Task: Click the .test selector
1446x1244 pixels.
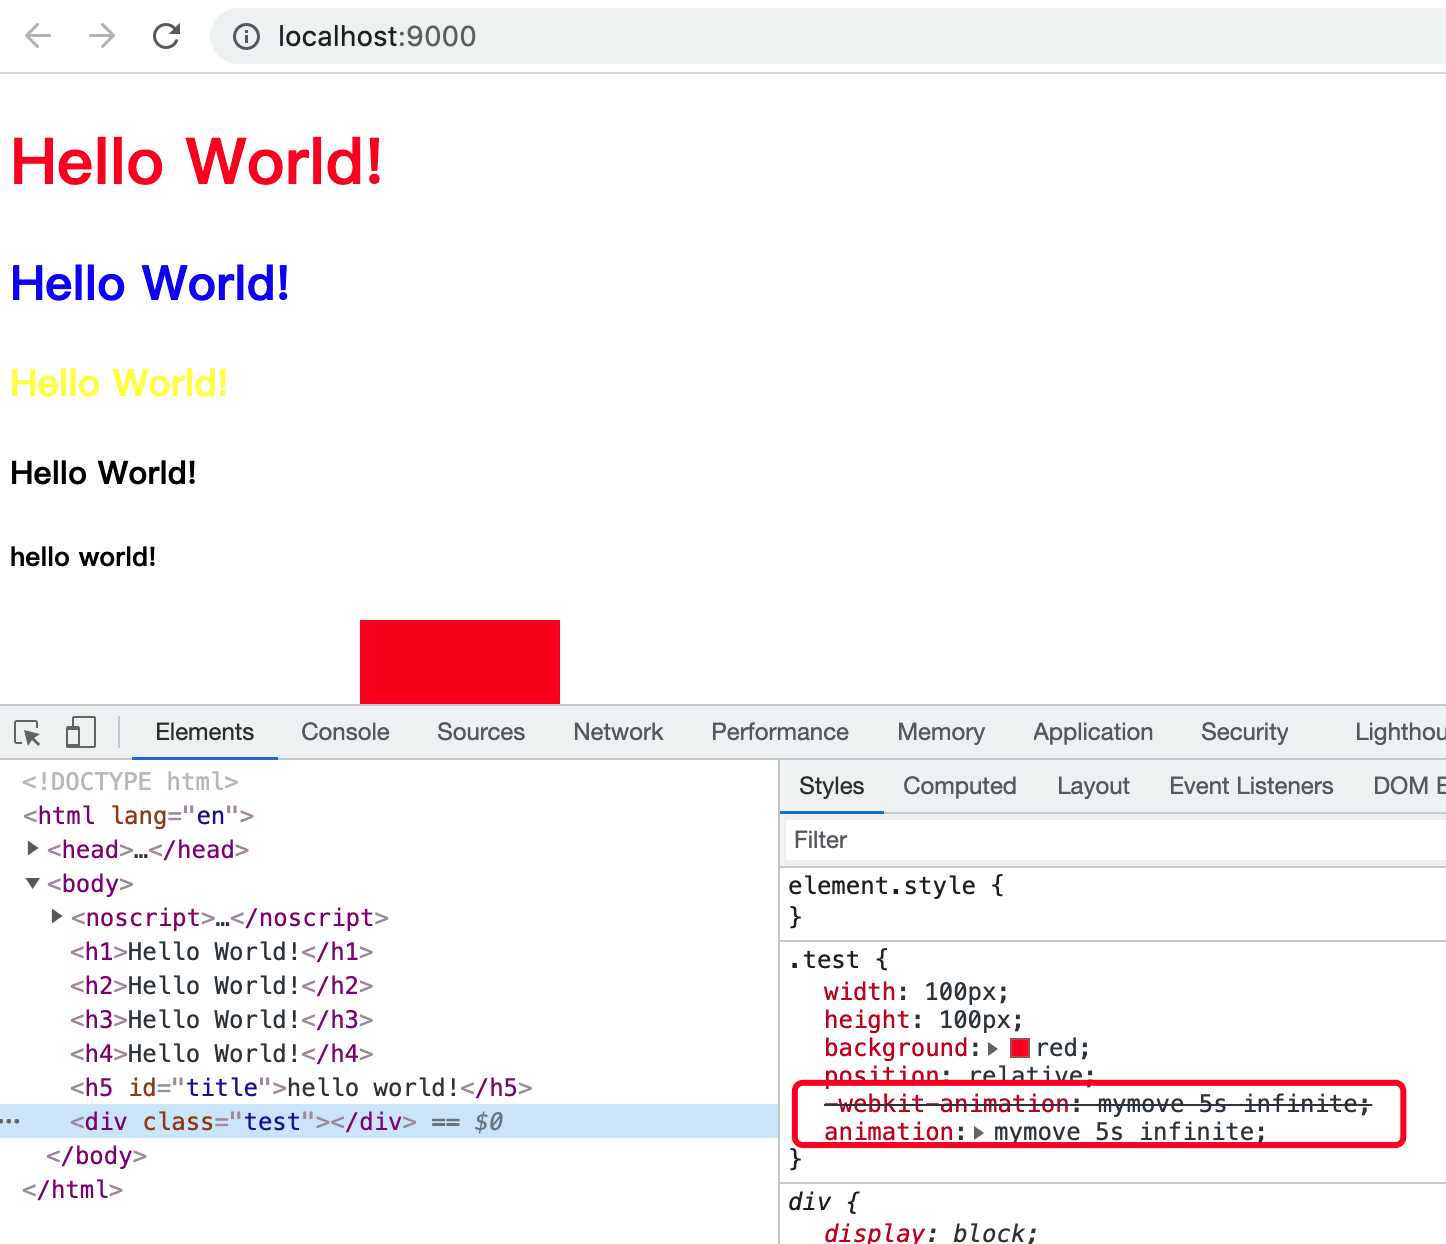Action: [x=824, y=960]
